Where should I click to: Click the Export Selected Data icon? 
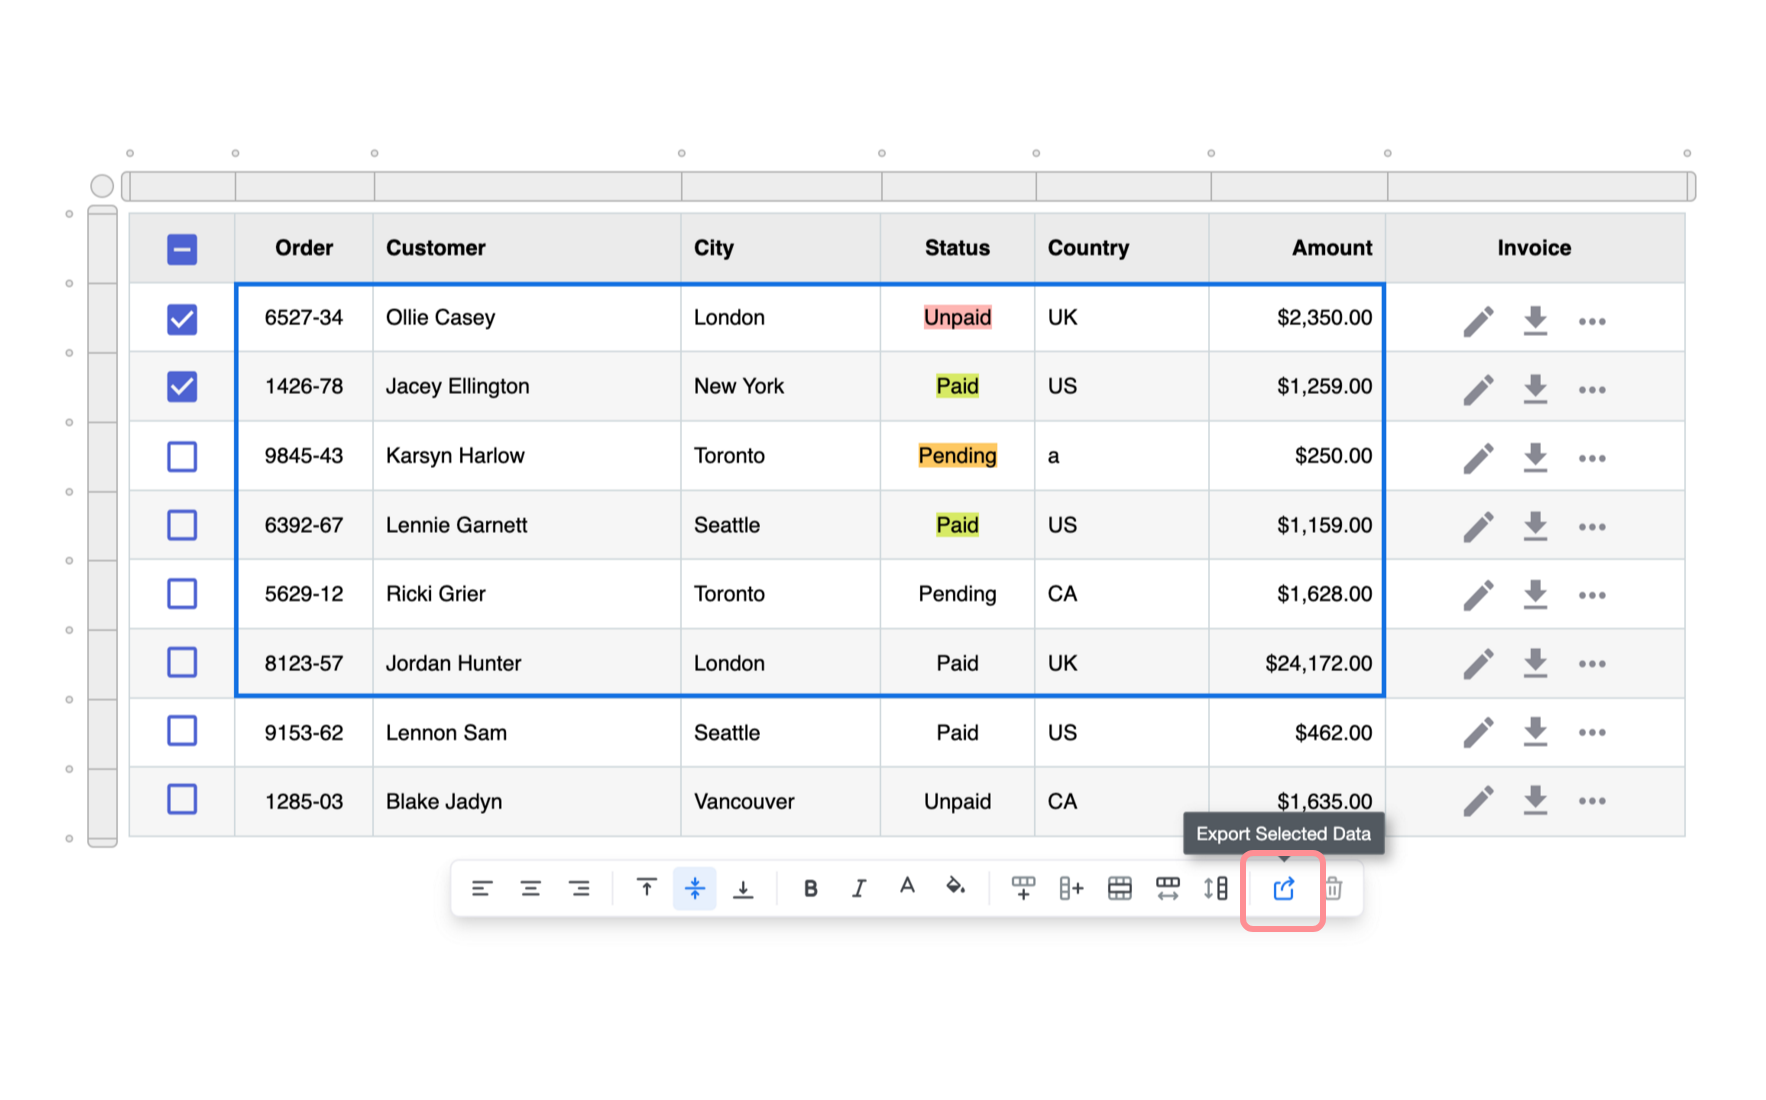pos(1283,888)
